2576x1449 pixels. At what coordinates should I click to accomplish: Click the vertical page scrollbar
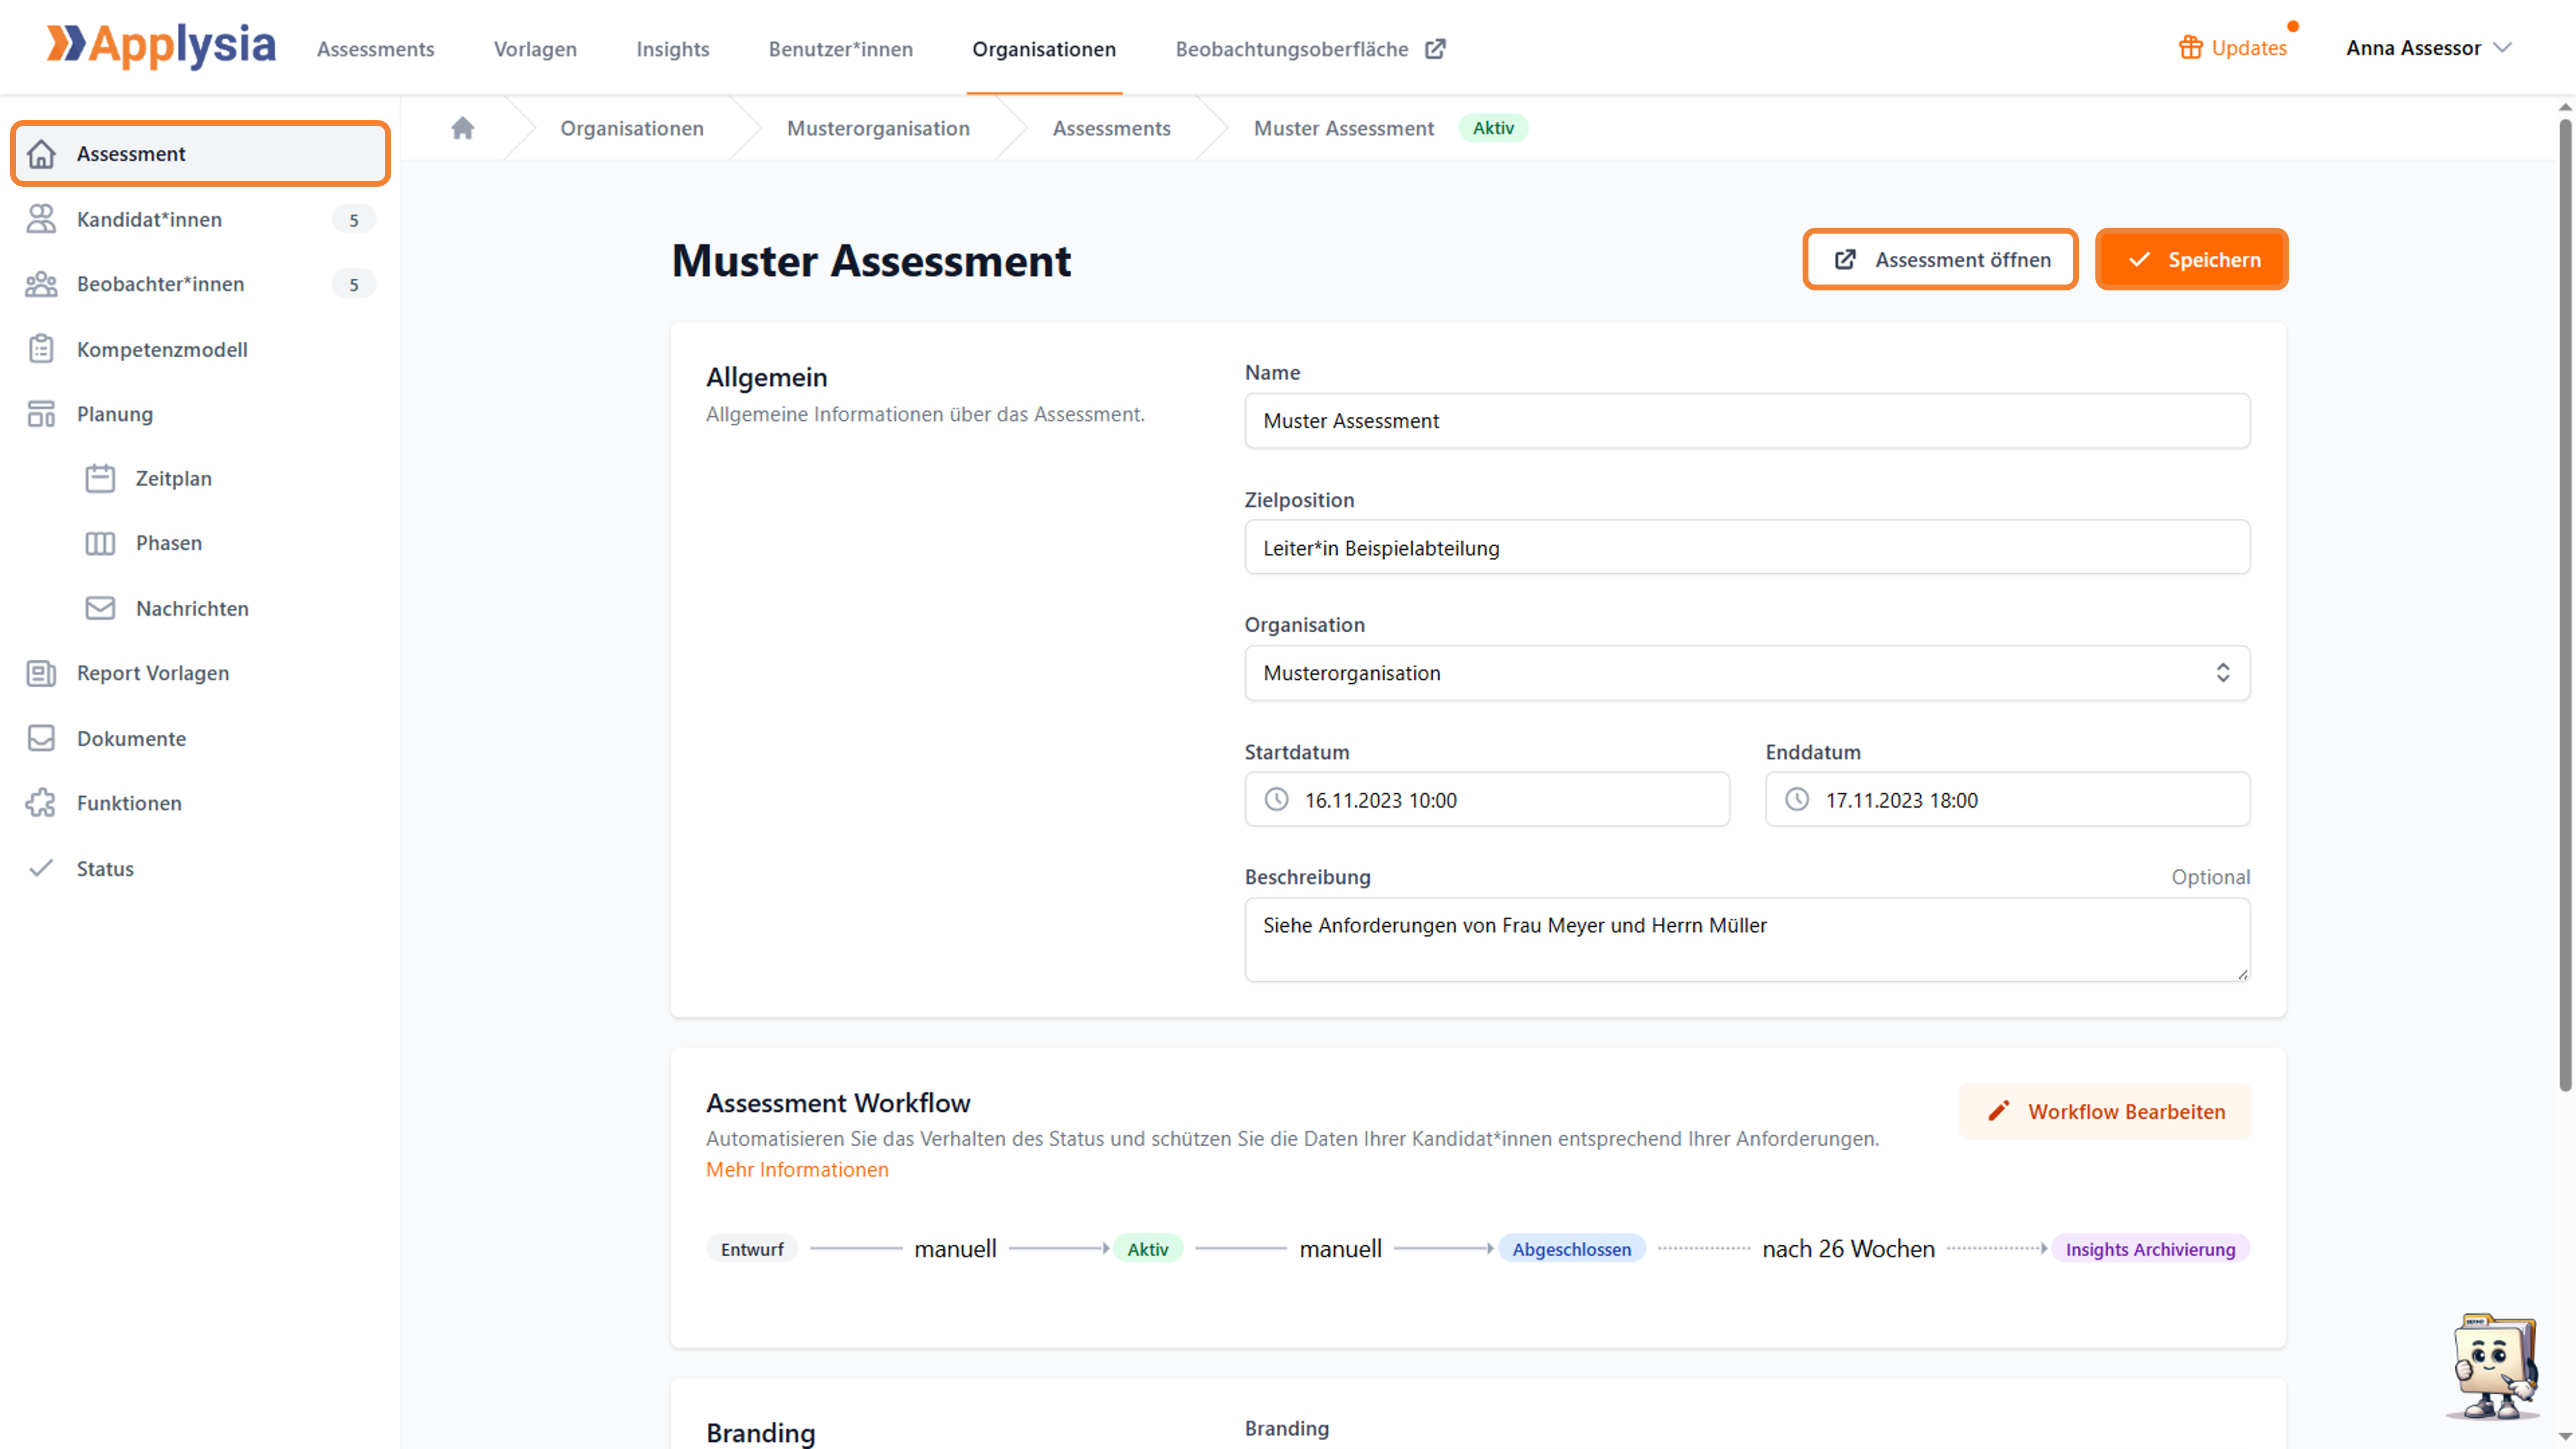point(2565,605)
